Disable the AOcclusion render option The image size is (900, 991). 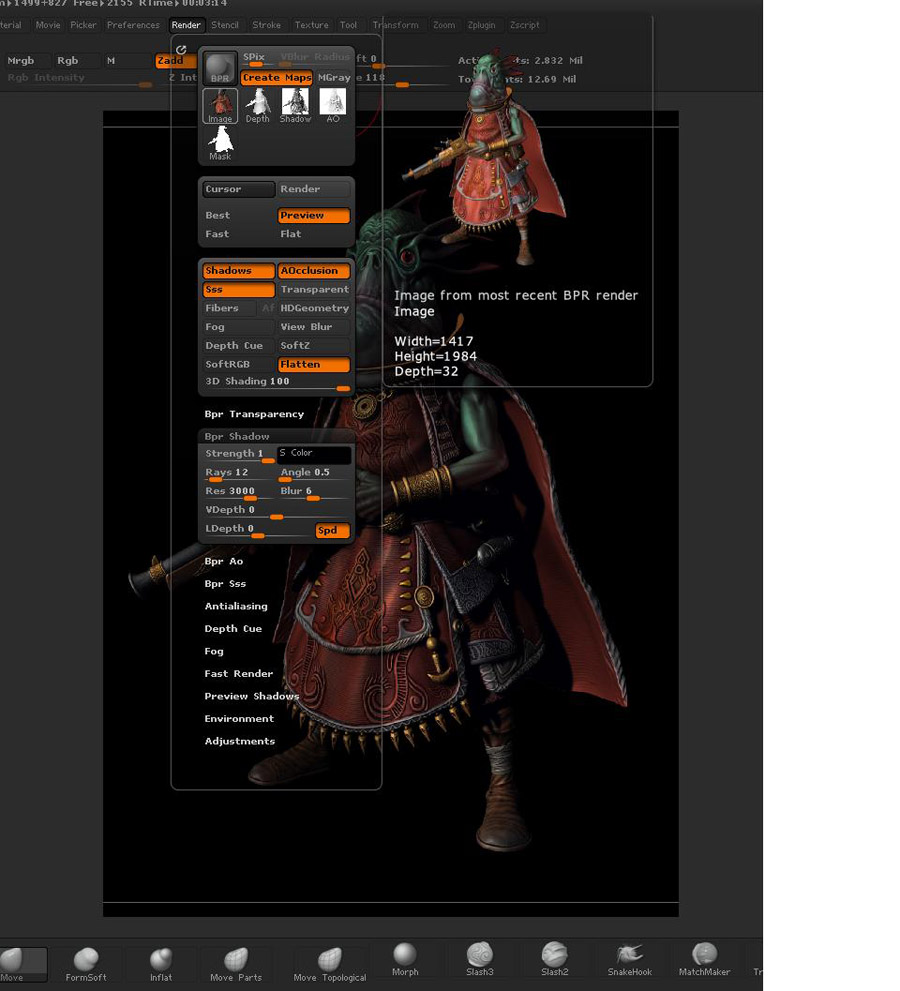(313, 271)
